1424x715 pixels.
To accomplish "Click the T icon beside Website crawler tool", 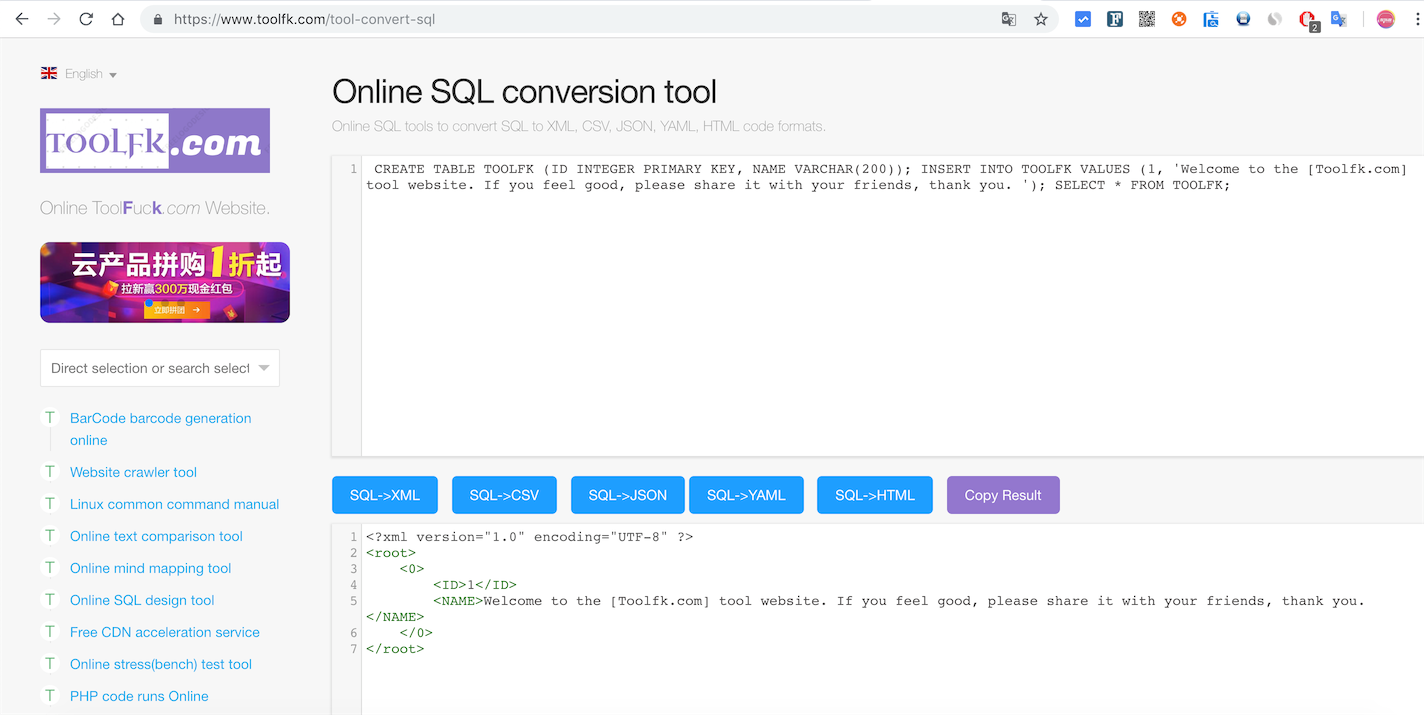I will click(49, 471).
